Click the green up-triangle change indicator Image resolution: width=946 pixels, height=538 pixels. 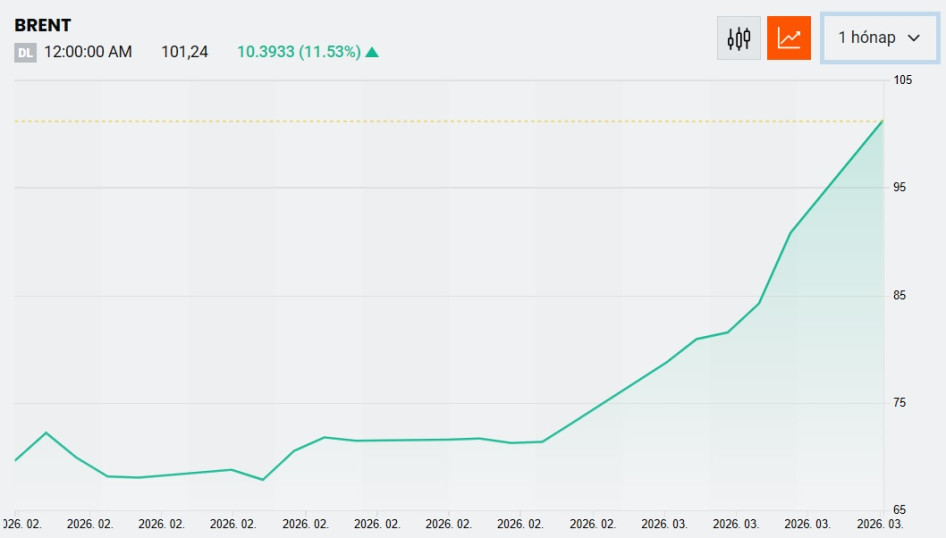[x=372, y=52]
